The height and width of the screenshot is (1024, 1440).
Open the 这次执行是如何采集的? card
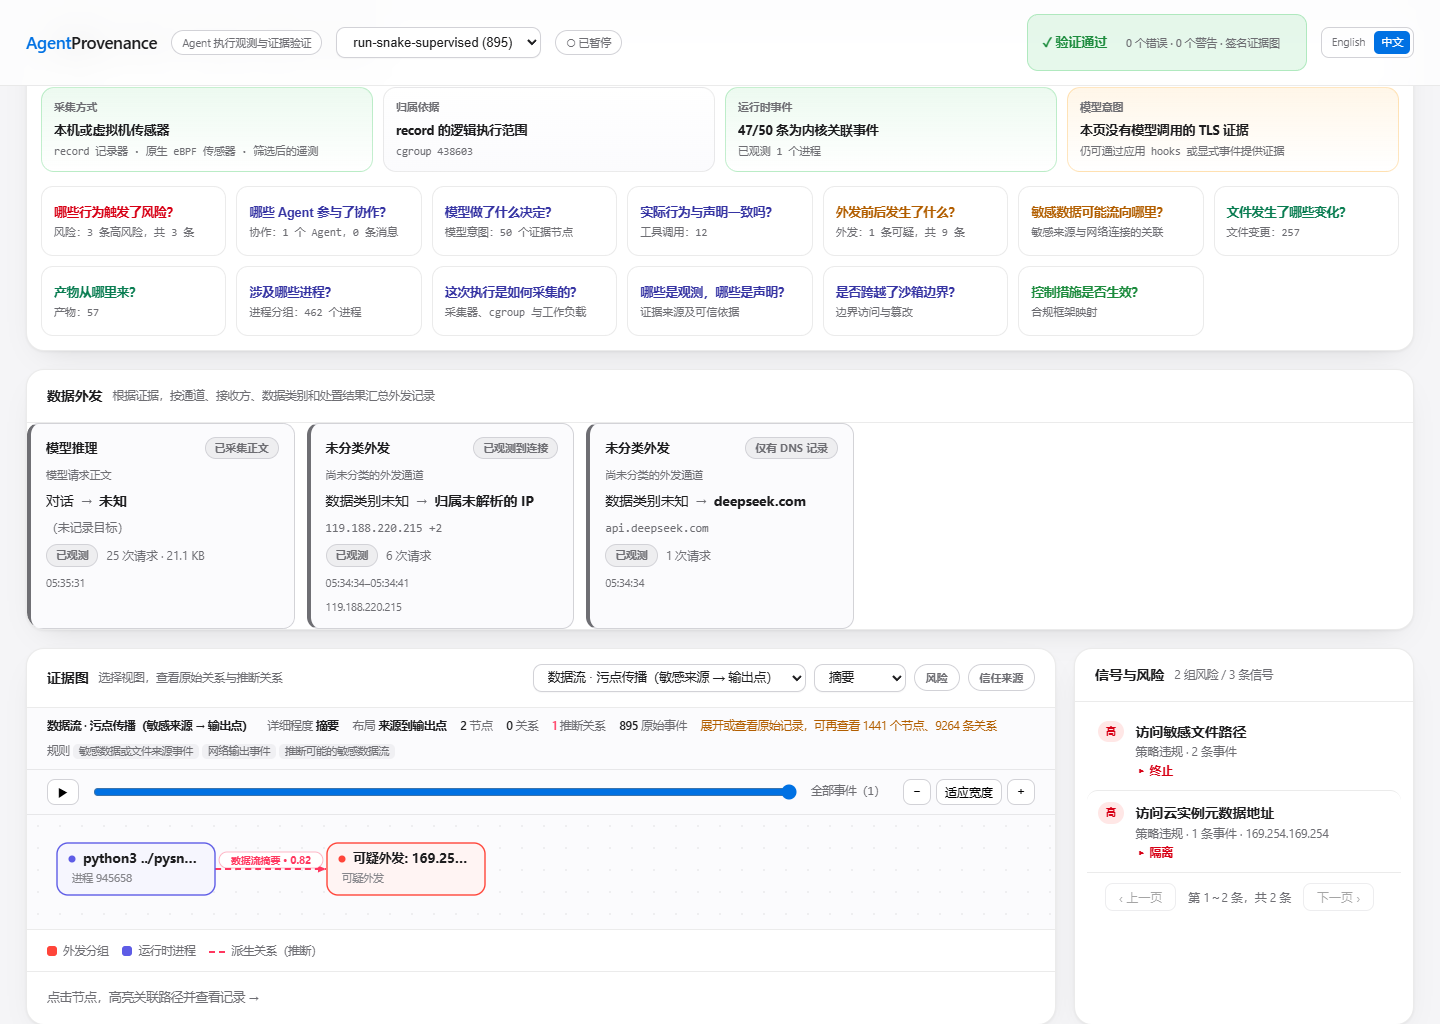[524, 301]
